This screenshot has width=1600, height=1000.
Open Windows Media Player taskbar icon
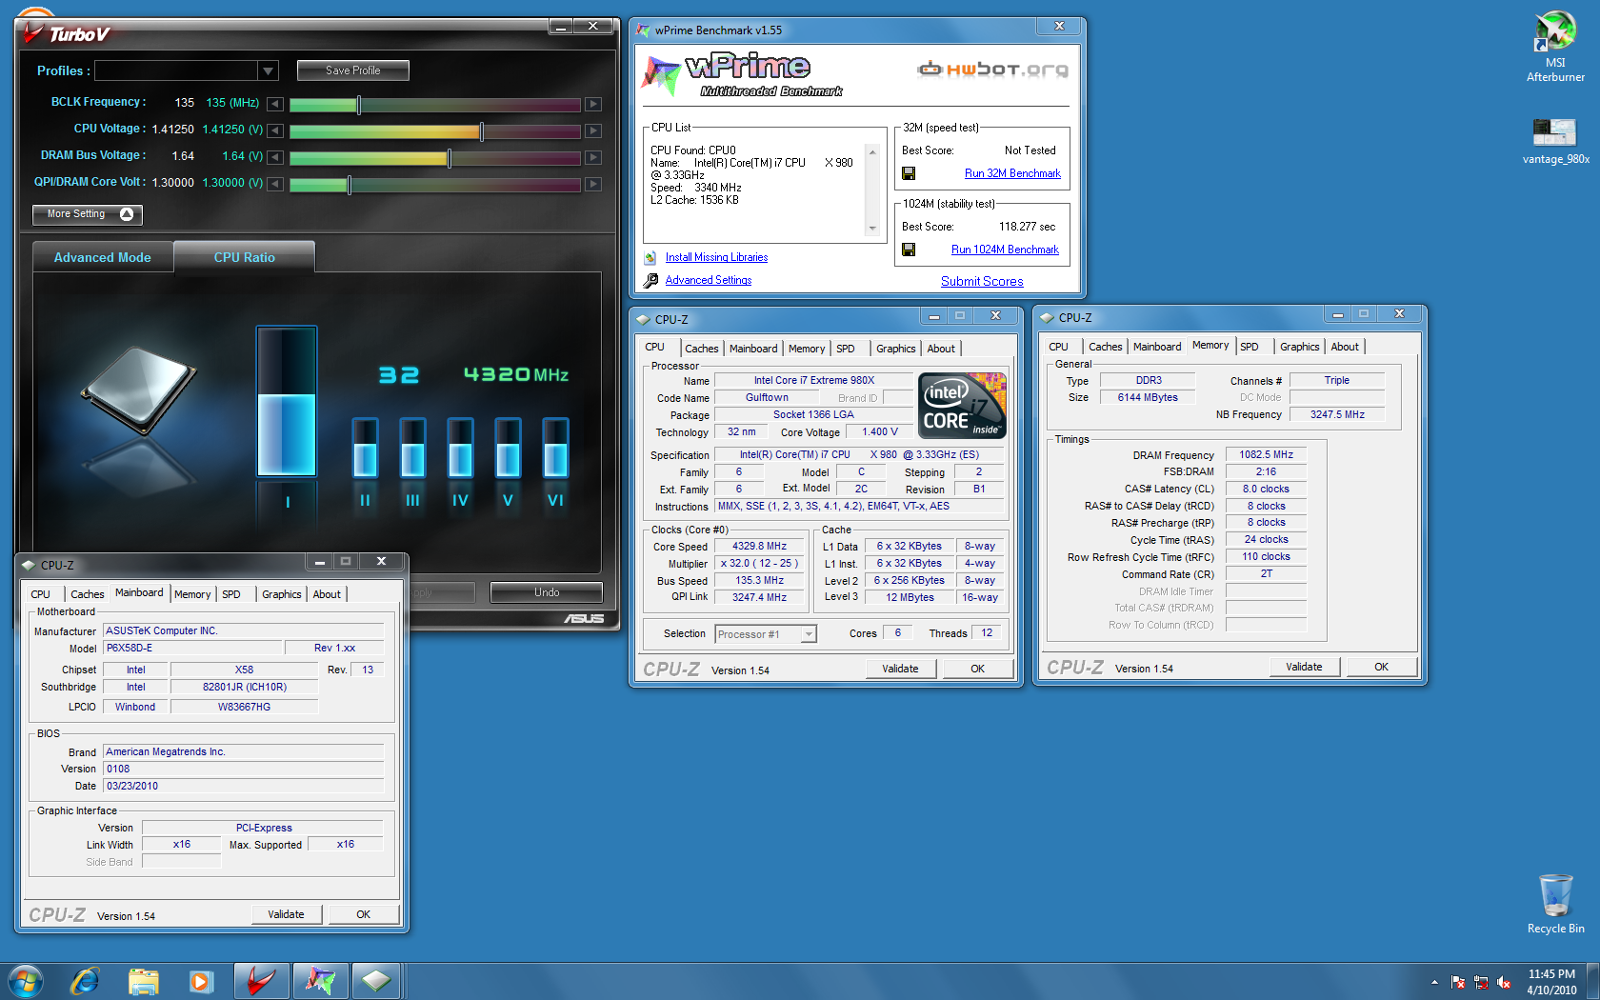(x=200, y=981)
